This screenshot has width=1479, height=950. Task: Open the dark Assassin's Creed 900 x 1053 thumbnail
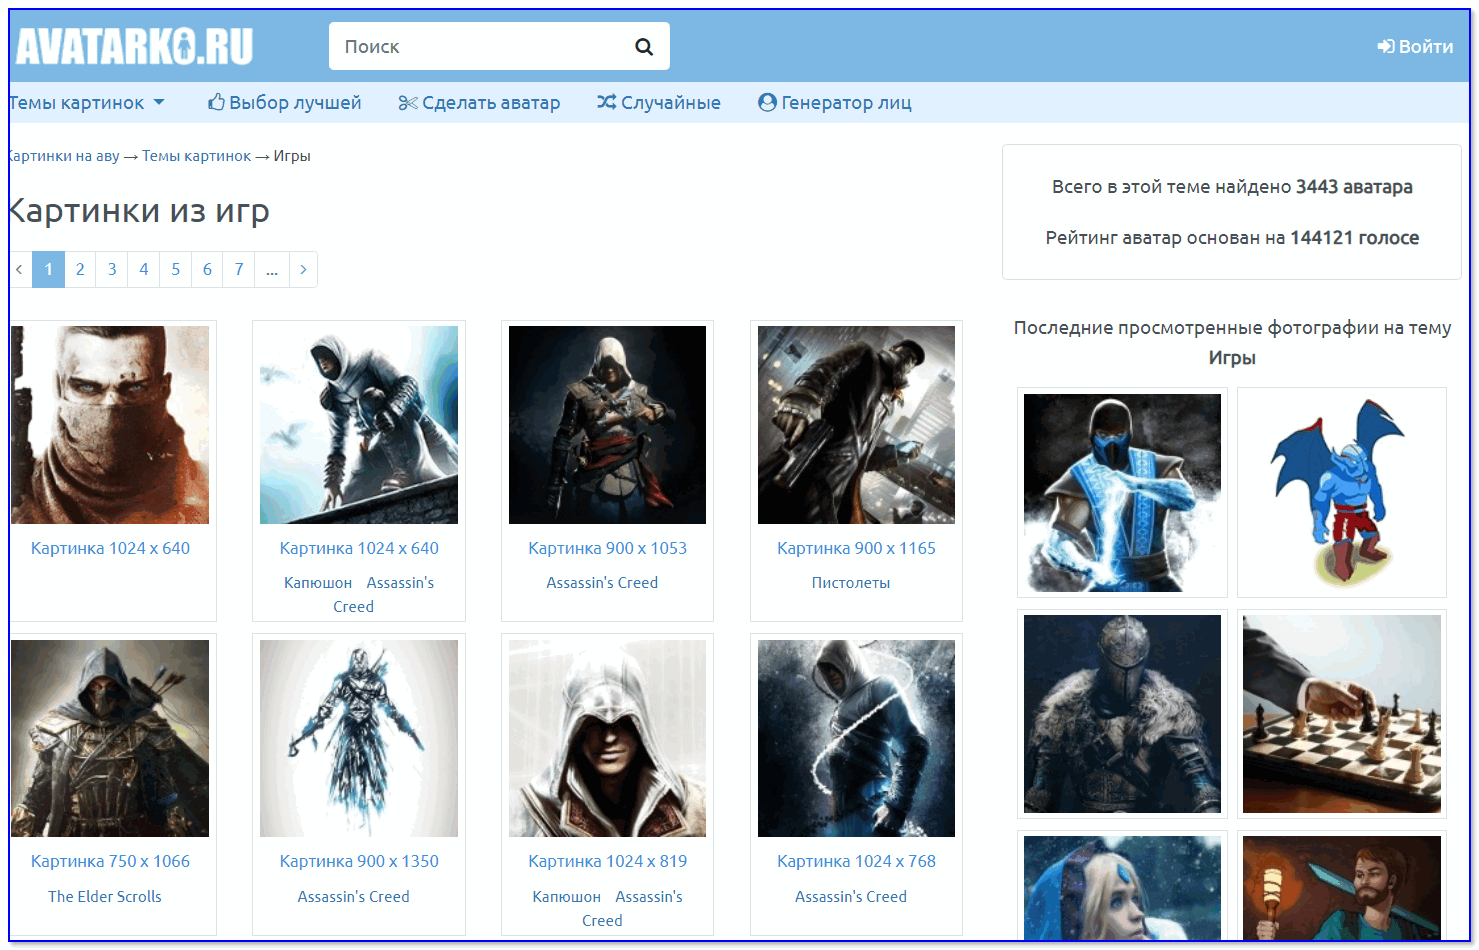click(607, 425)
